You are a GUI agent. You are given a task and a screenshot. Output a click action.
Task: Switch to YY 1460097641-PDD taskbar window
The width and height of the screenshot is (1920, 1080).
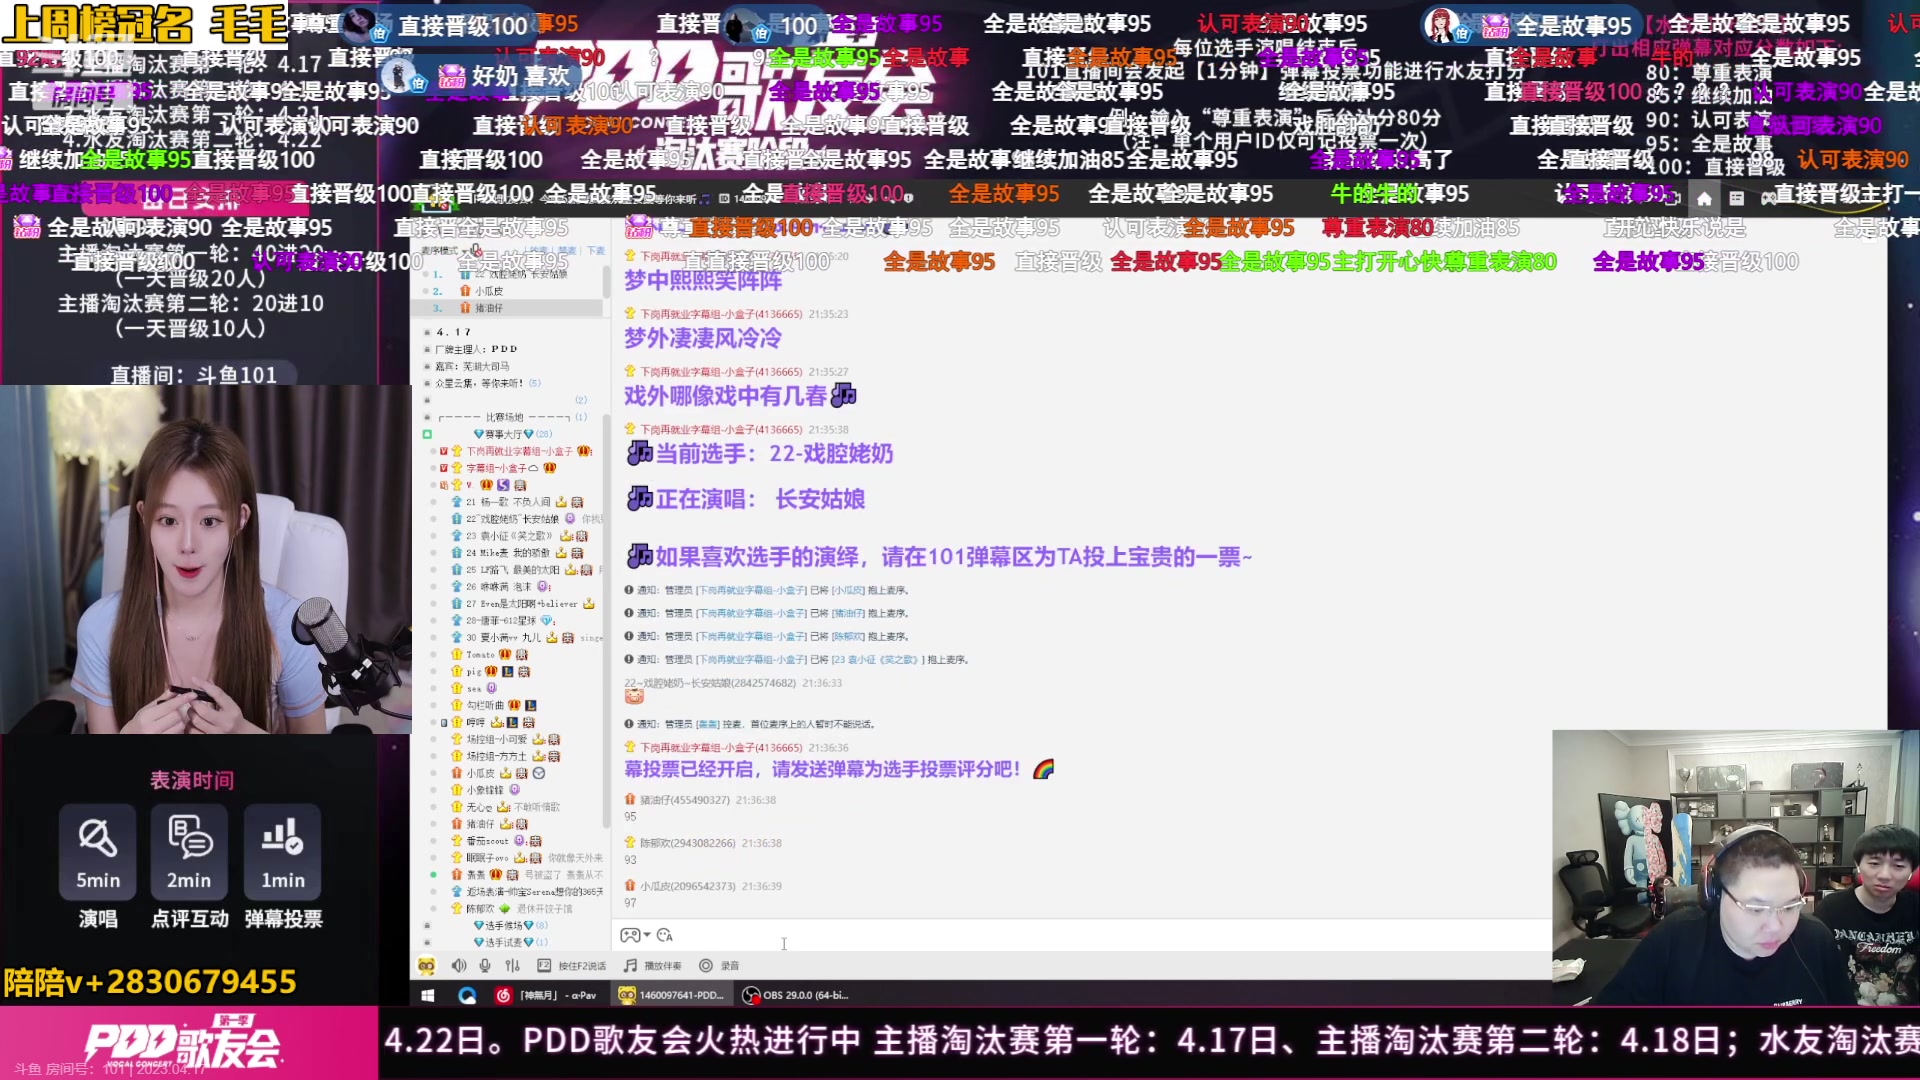coord(671,995)
